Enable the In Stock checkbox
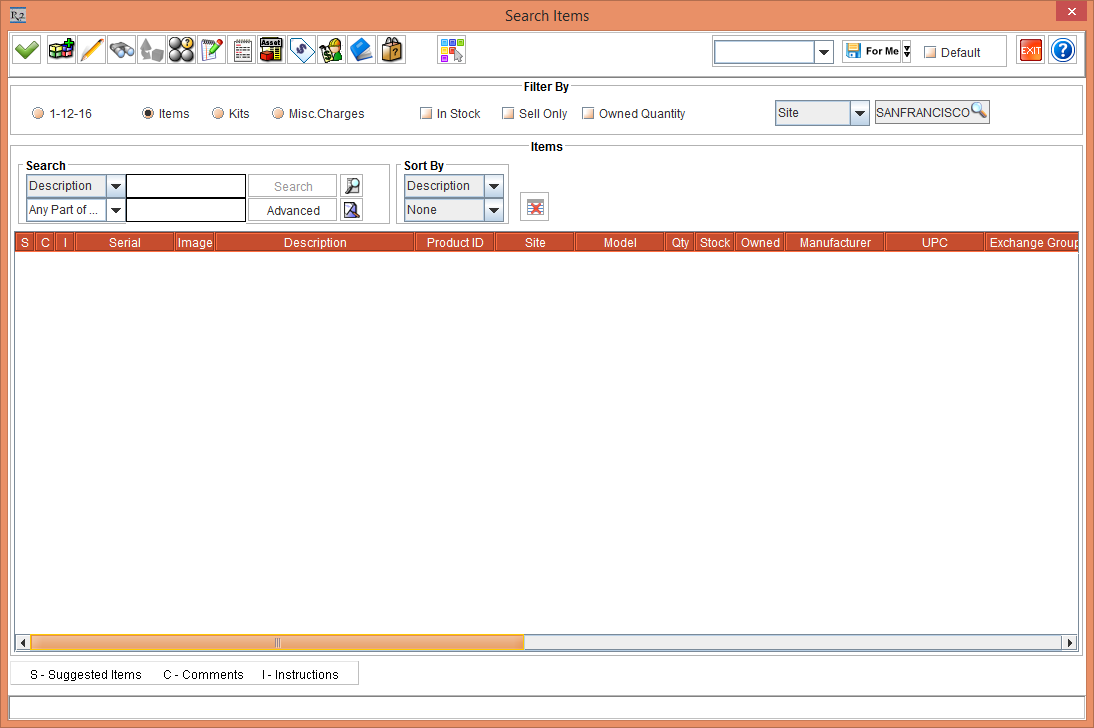This screenshot has height=728, width=1094. 426,114
